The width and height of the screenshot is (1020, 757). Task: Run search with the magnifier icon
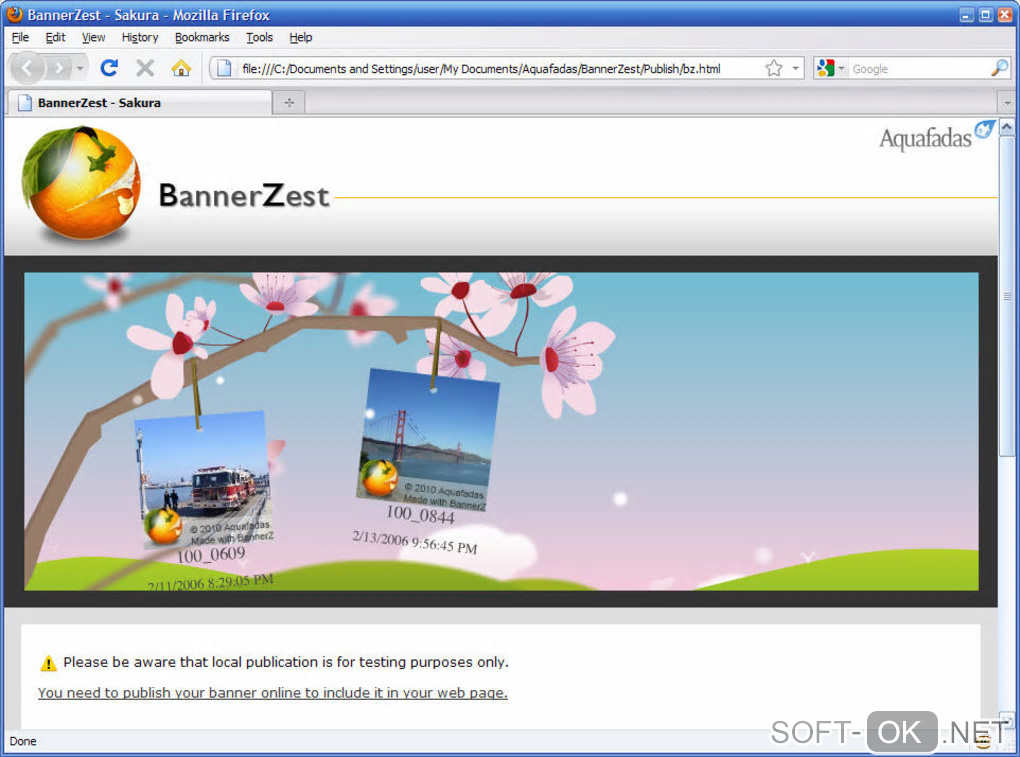[999, 68]
